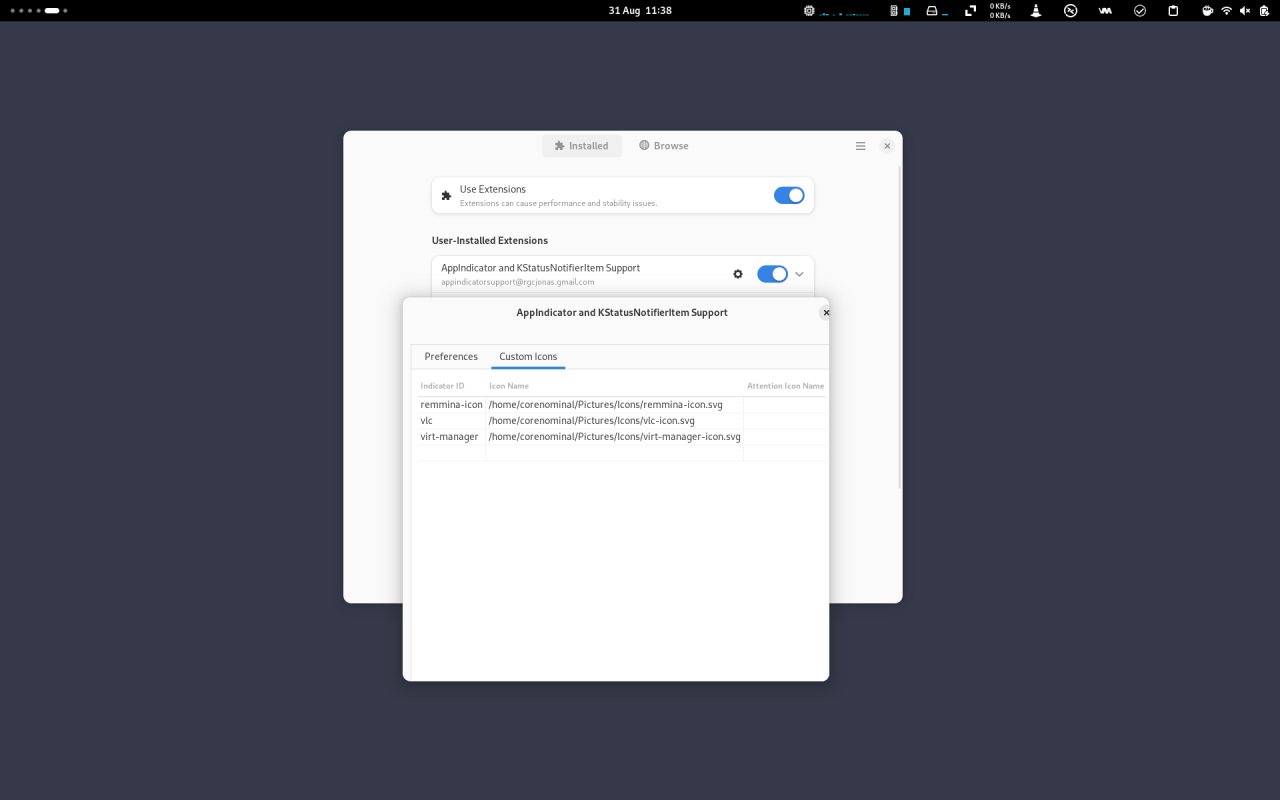Open the hamburger menu in the Extensions window
The height and width of the screenshot is (800, 1280).
(x=860, y=145)
